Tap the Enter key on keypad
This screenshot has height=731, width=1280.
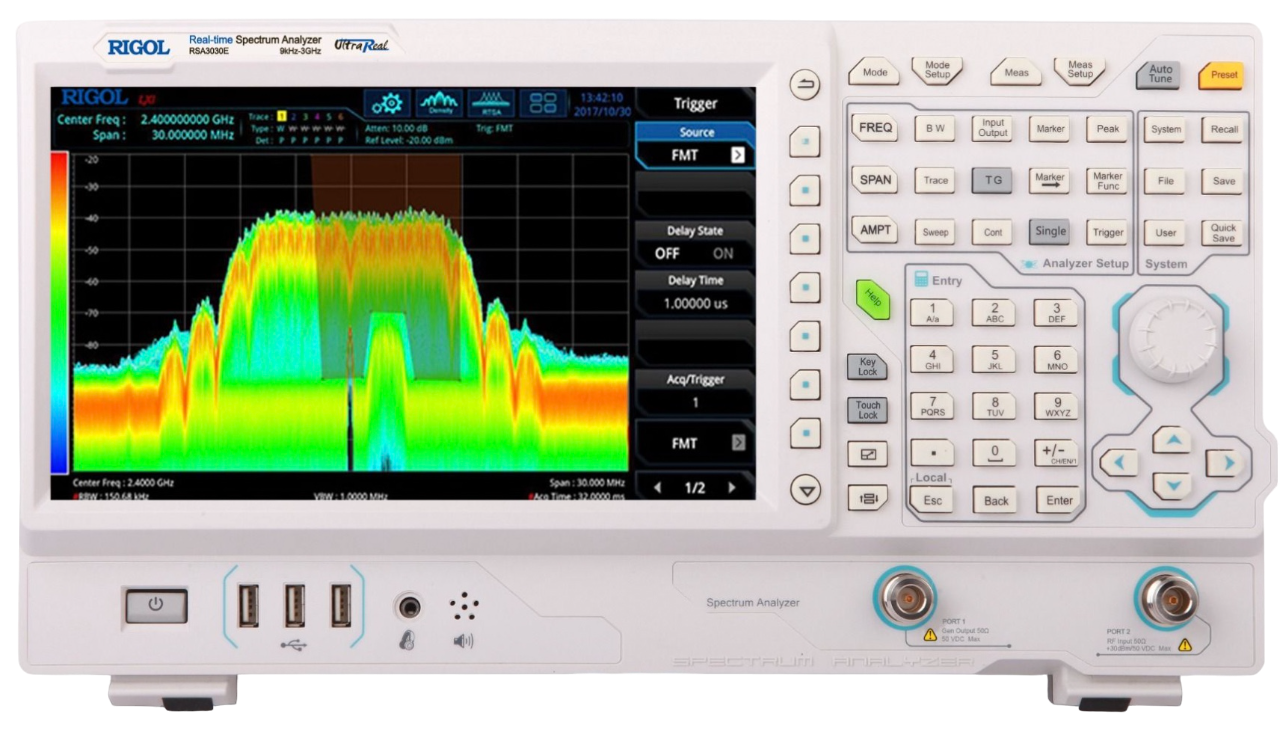coord(1058,500)
